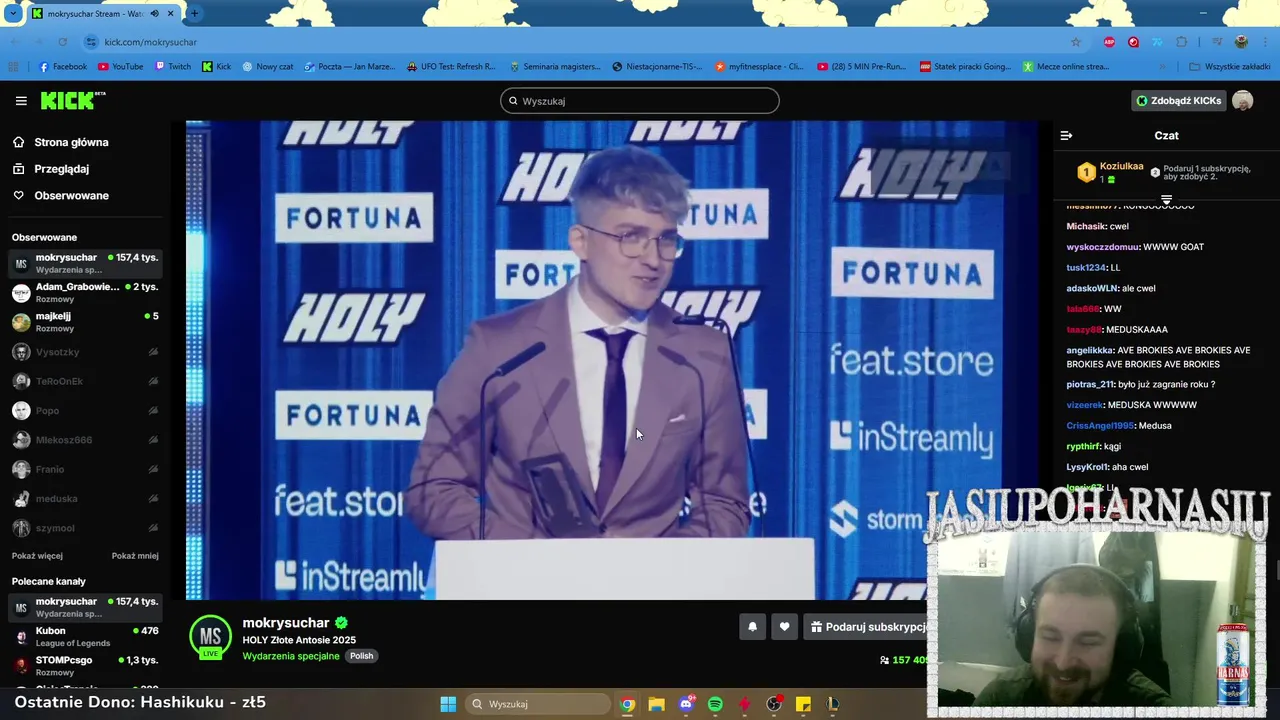Click the live stream video player
Image resolution: width=1280 pixels, height=720 pixels.
[x=612, y=360]
